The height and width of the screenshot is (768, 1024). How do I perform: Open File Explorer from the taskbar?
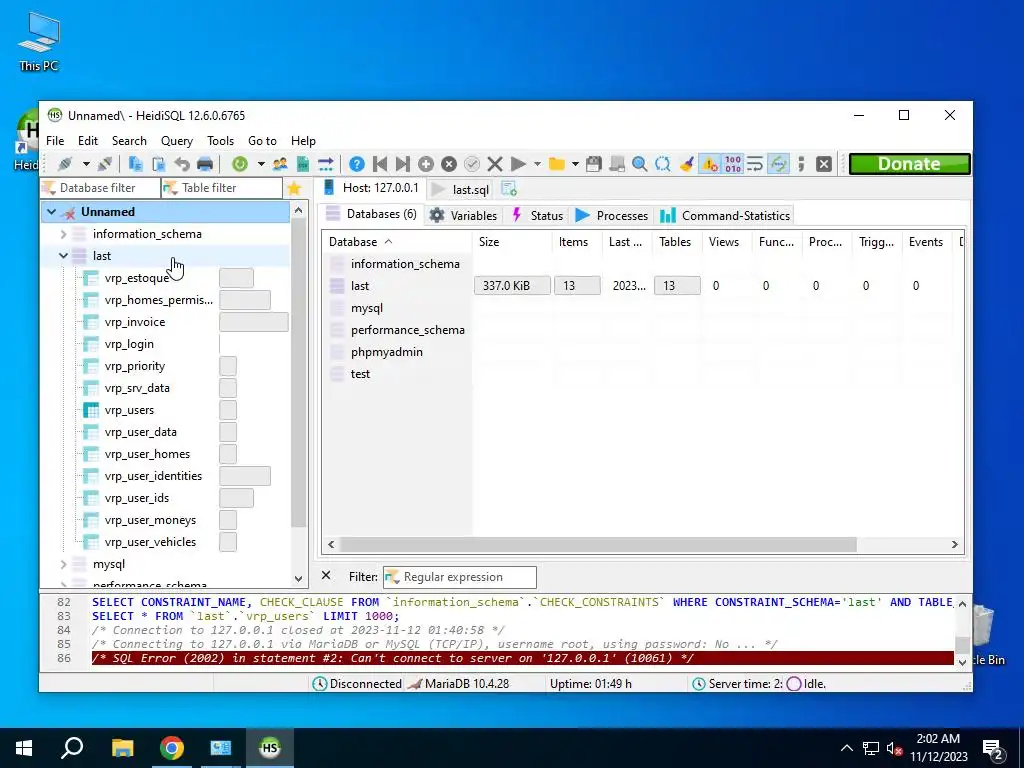(122, 748)
